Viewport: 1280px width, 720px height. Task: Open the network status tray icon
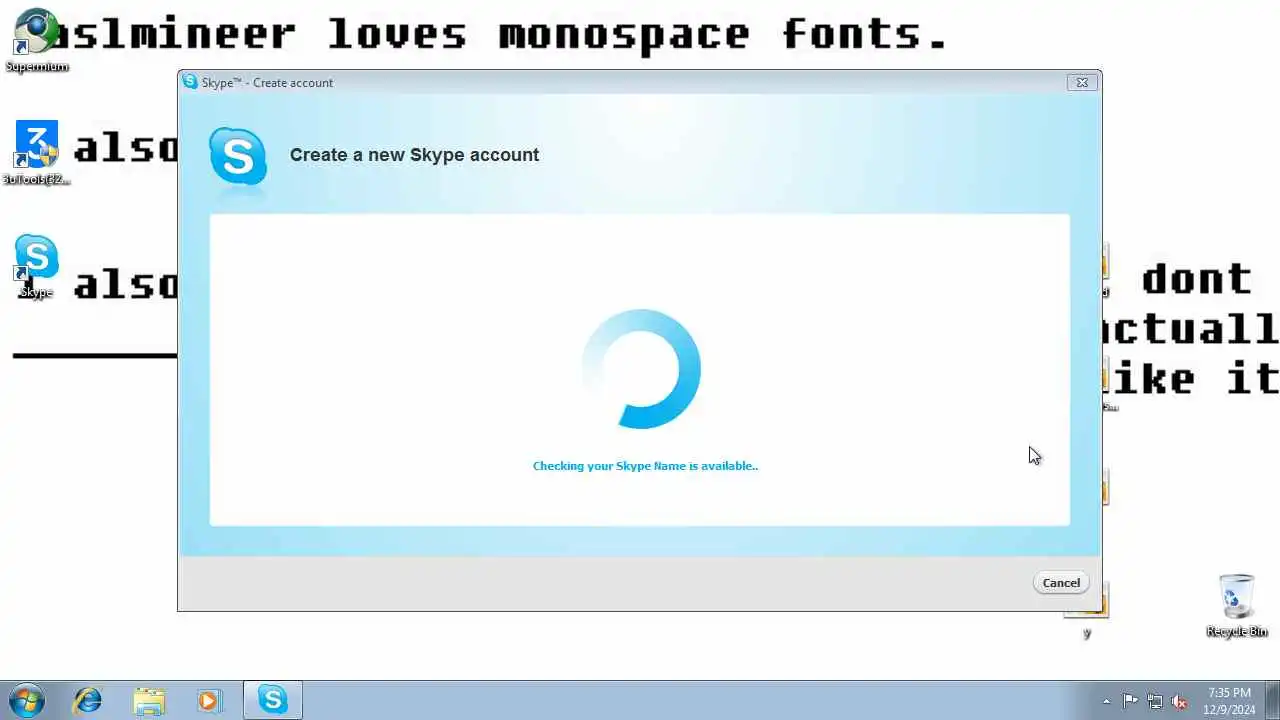point(1155,701)
